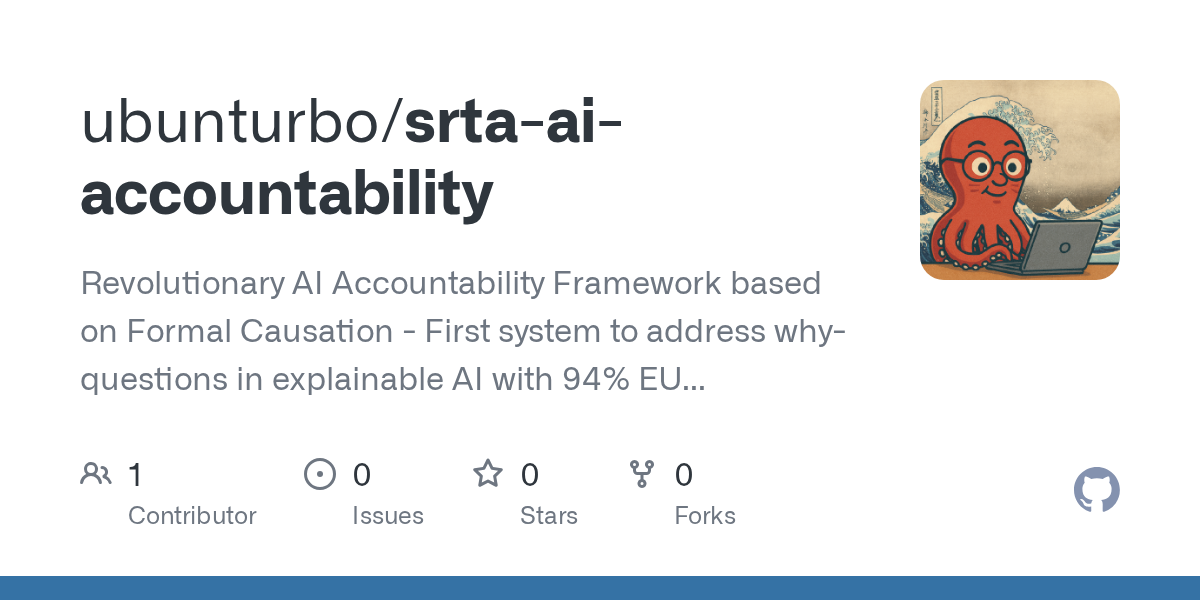Image resolution: width=1200 pixels, height=600 pixels.
Task: Click the issues count '0'
Action: pyautogui.click(x=362, y=474)
